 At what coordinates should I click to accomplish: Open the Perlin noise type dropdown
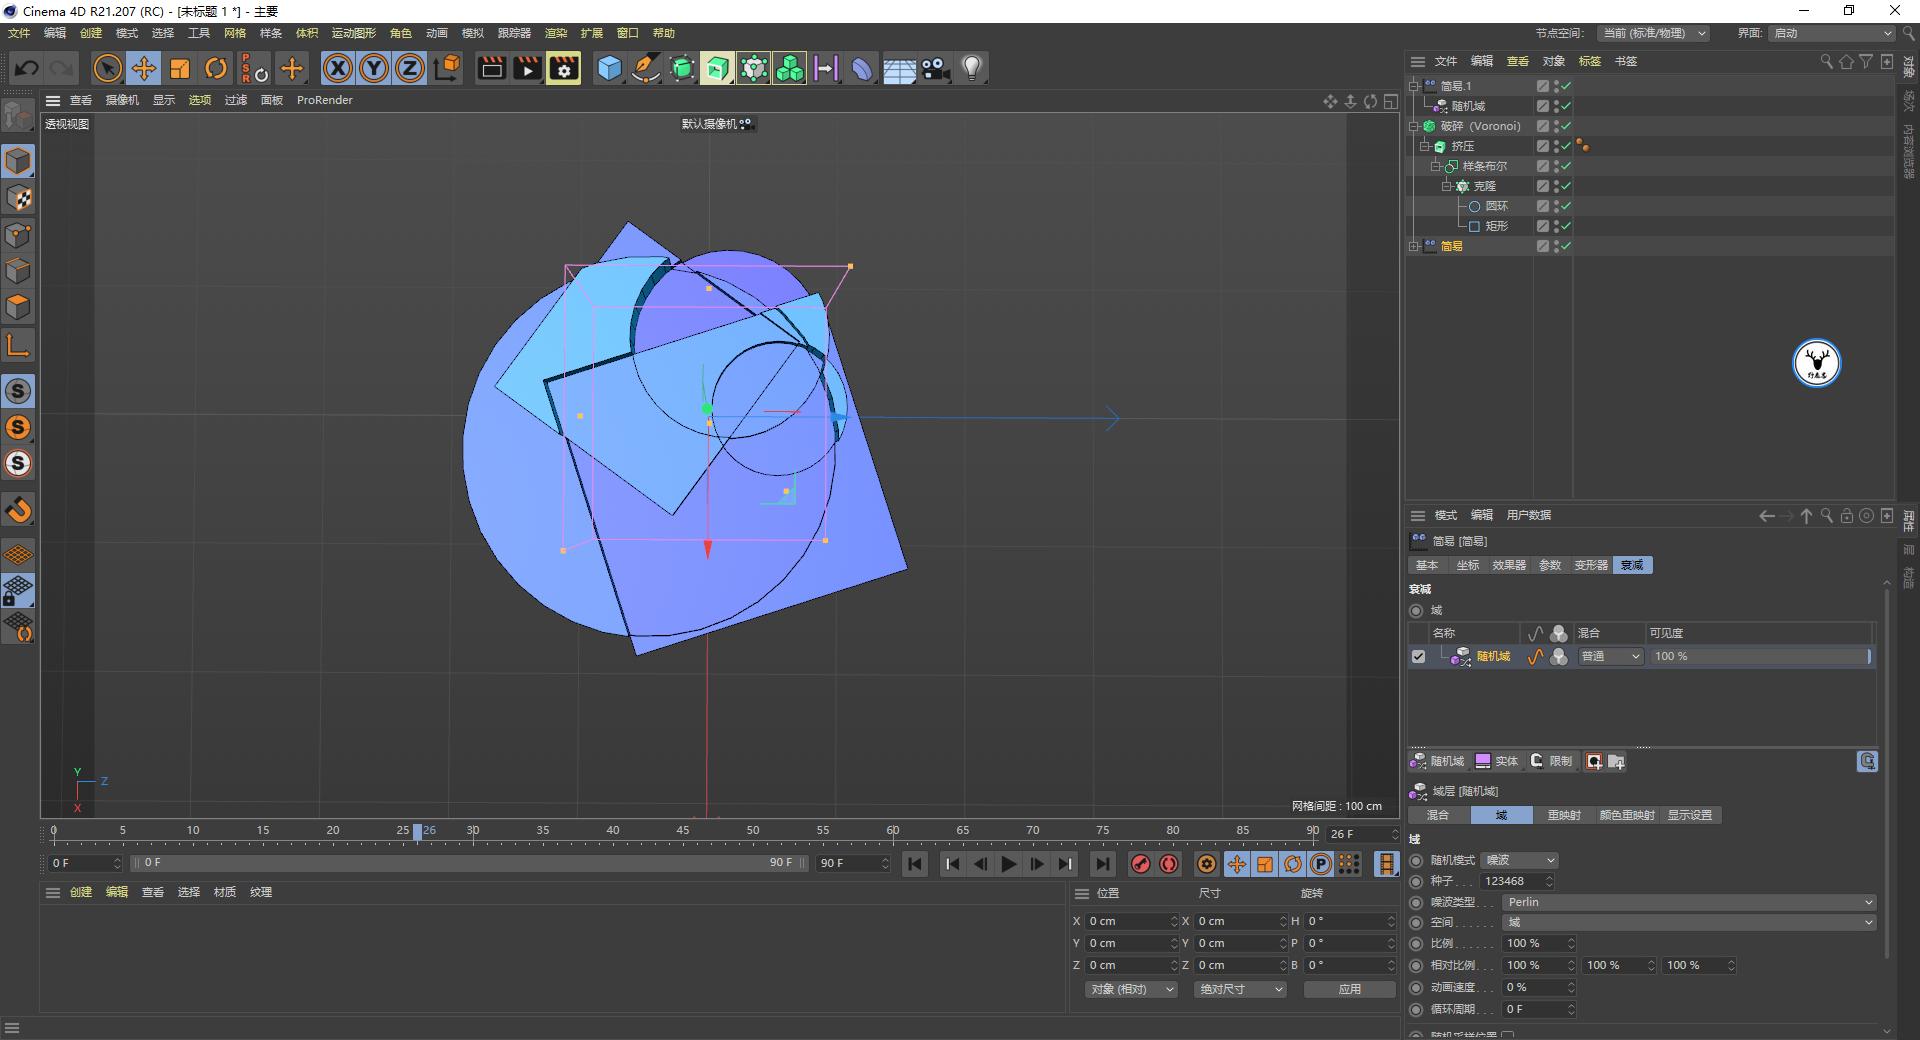(x=1687, y=902)
